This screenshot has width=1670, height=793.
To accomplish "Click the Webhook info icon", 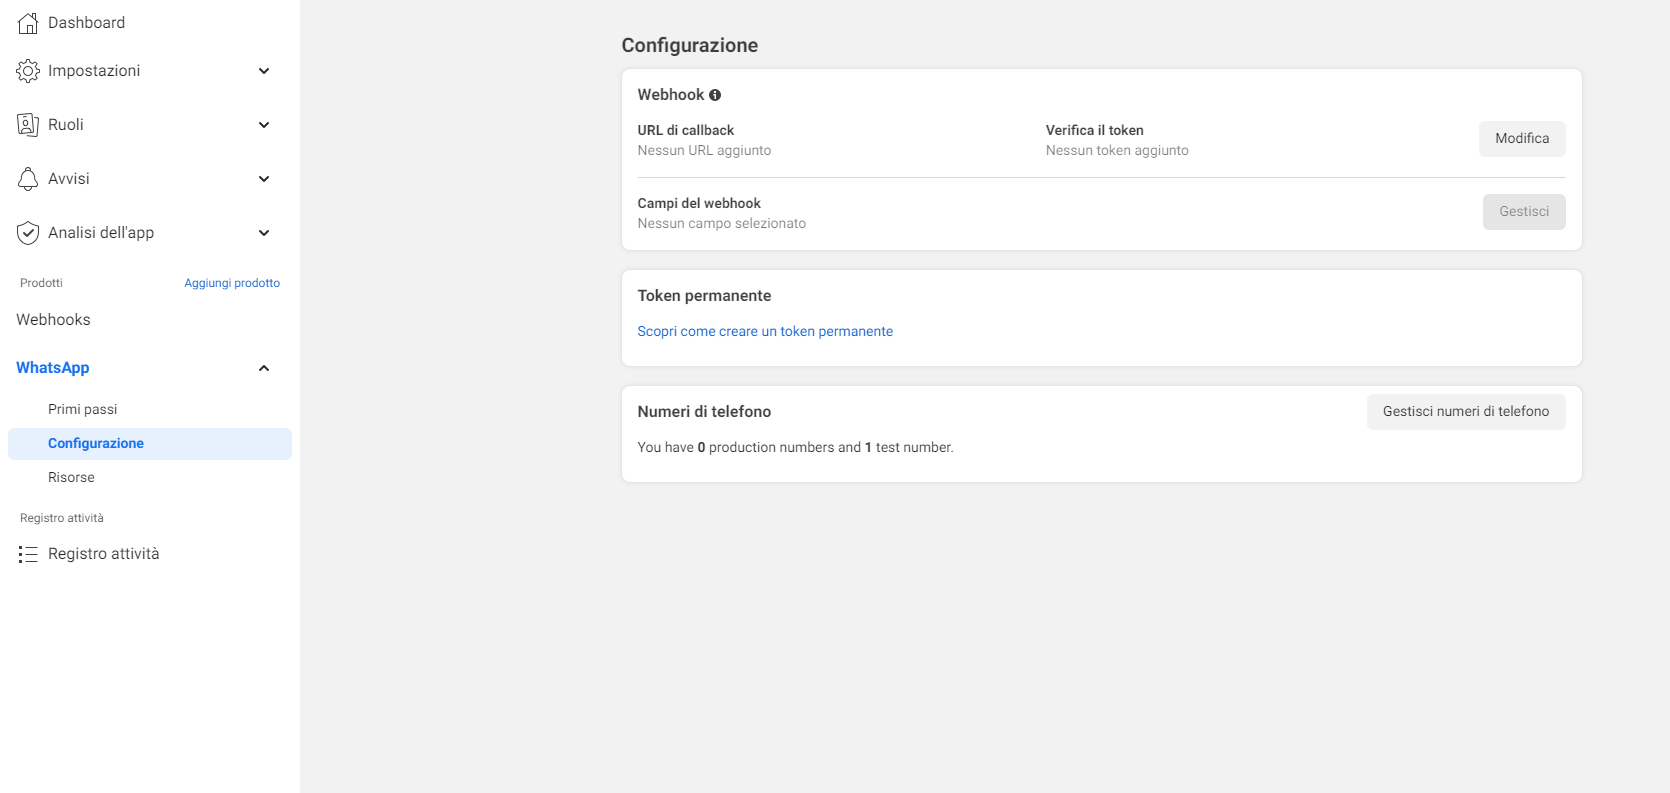I will click(715, 95).
